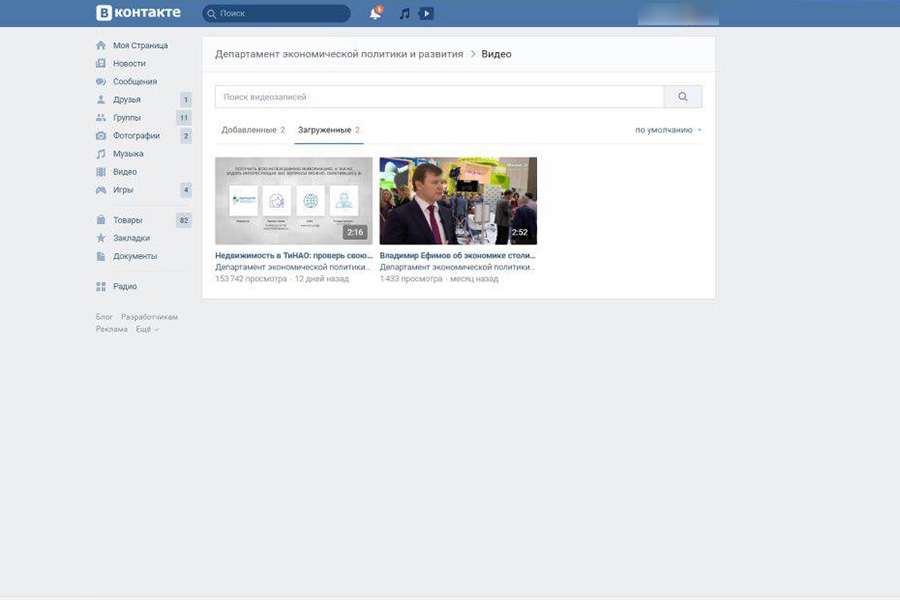Open the music note icon in header
The height and width of the screenshot is (600, 900).
pos(404,14)
